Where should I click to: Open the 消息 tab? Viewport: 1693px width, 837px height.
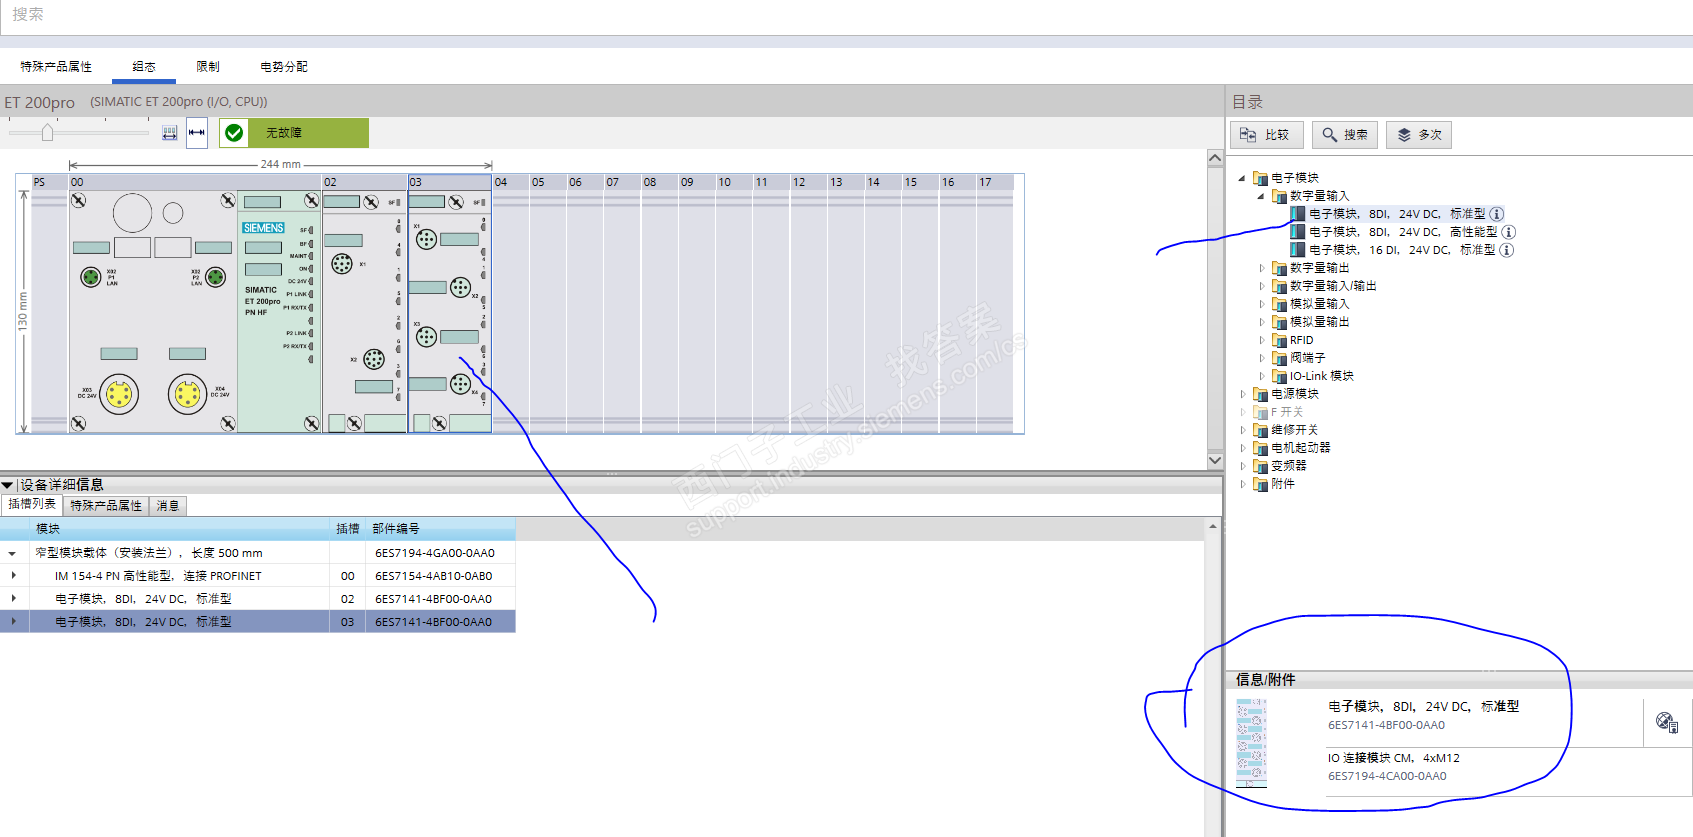point(168,506)
